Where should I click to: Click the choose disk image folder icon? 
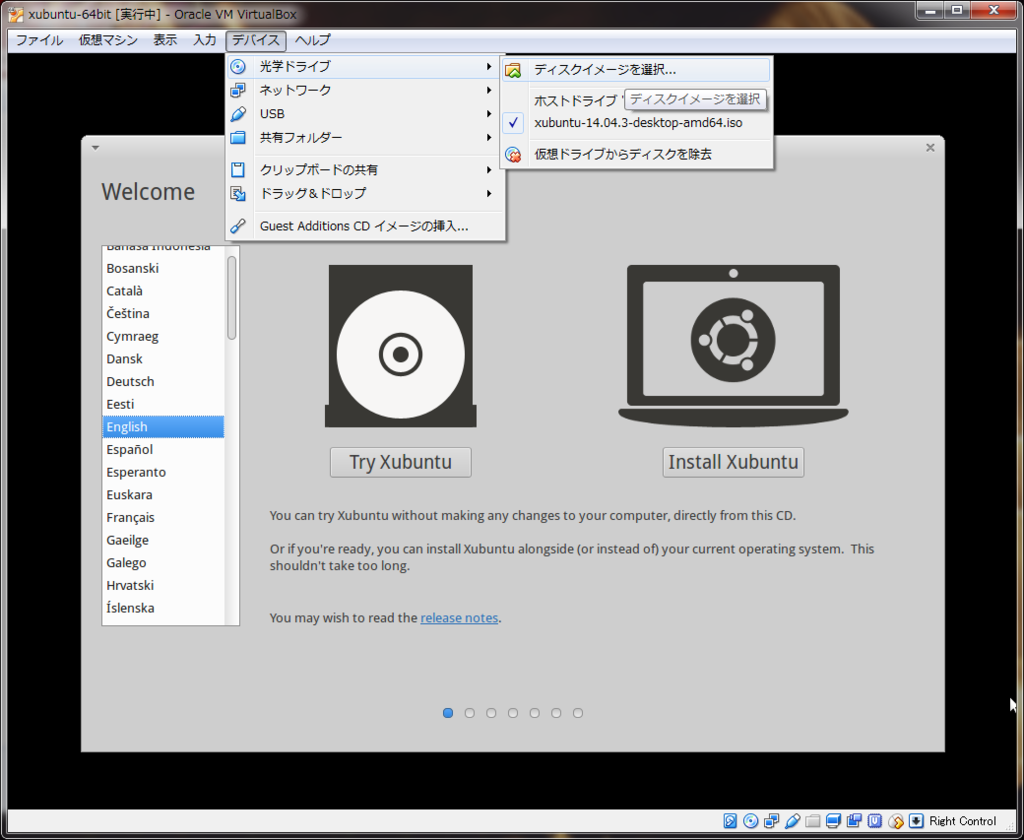pos(513,70)
